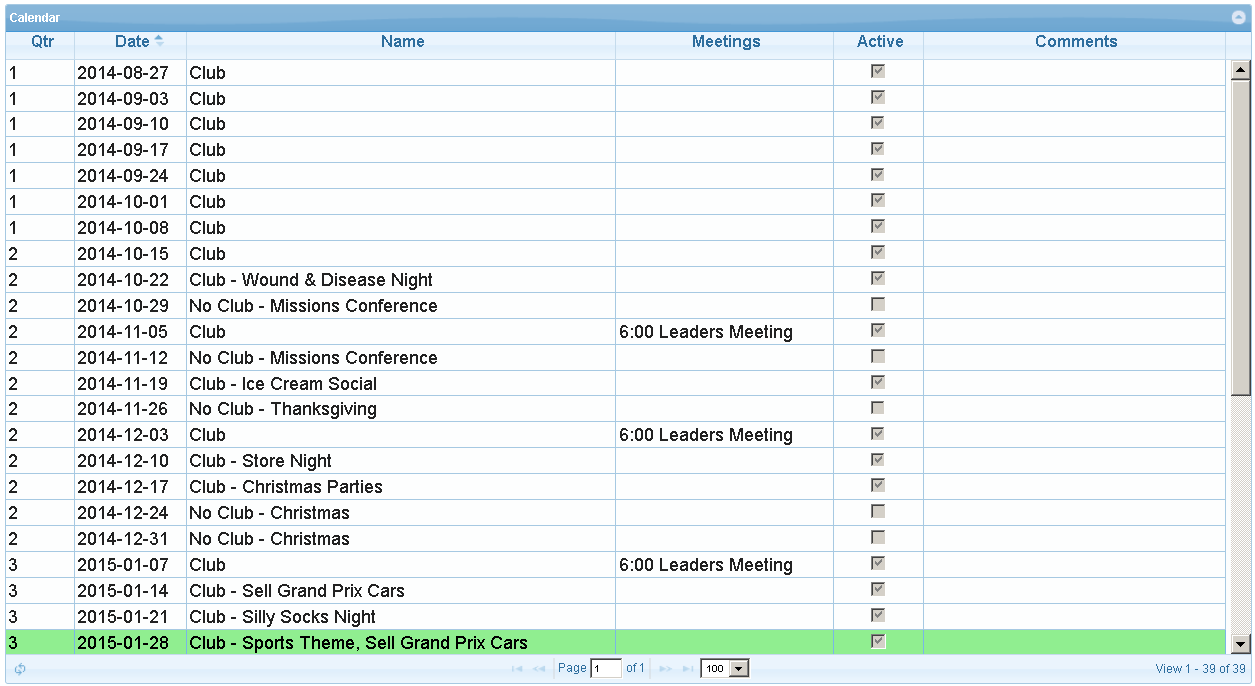This screenshot has width=1255, height=686.
Task: Toggle Active checkbox for 2014-10-29 row
Action: tap(878, 304)
